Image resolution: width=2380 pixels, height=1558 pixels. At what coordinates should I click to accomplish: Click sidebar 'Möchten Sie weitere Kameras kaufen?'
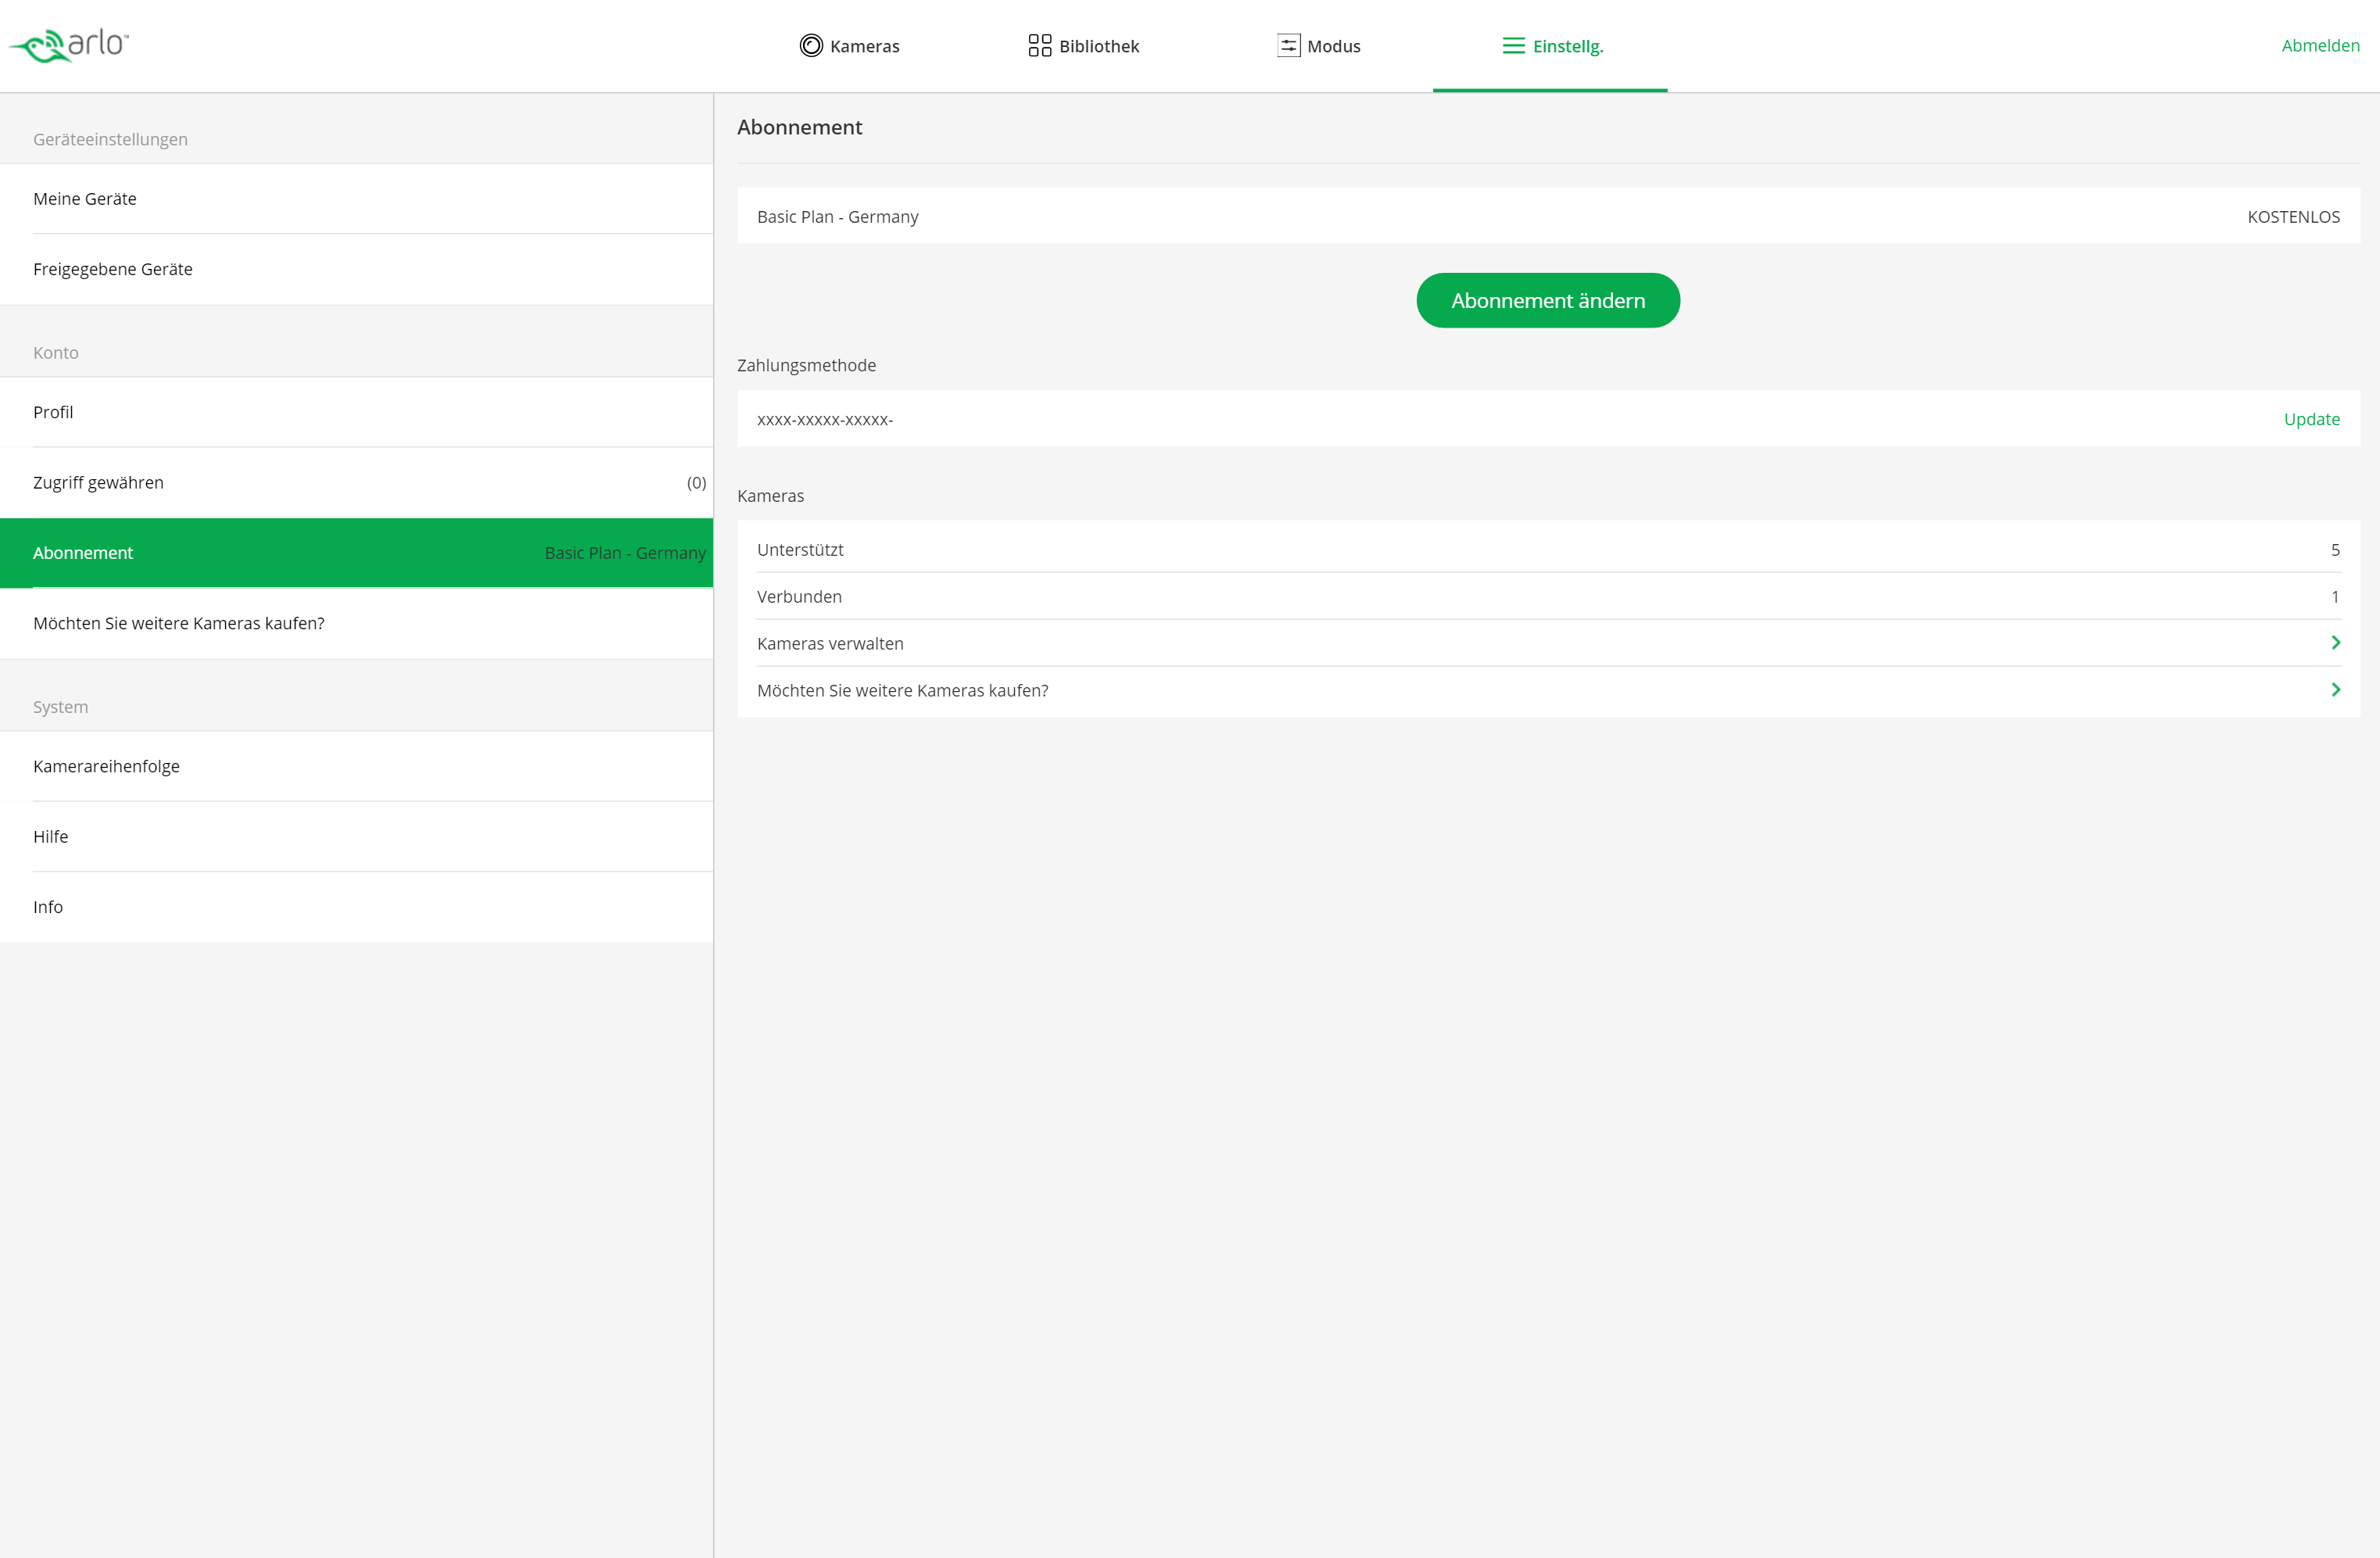pos(356,623)
